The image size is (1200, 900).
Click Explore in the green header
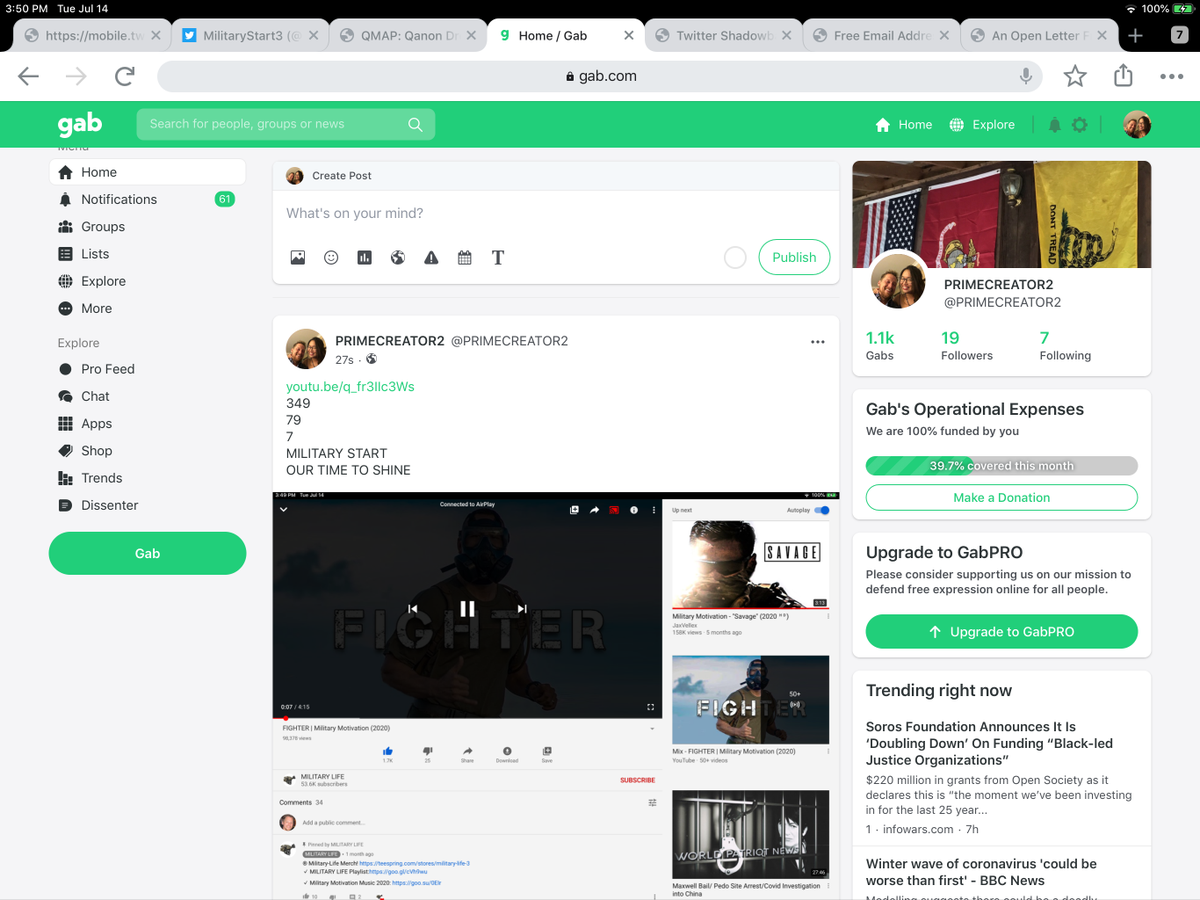[982, 125]
